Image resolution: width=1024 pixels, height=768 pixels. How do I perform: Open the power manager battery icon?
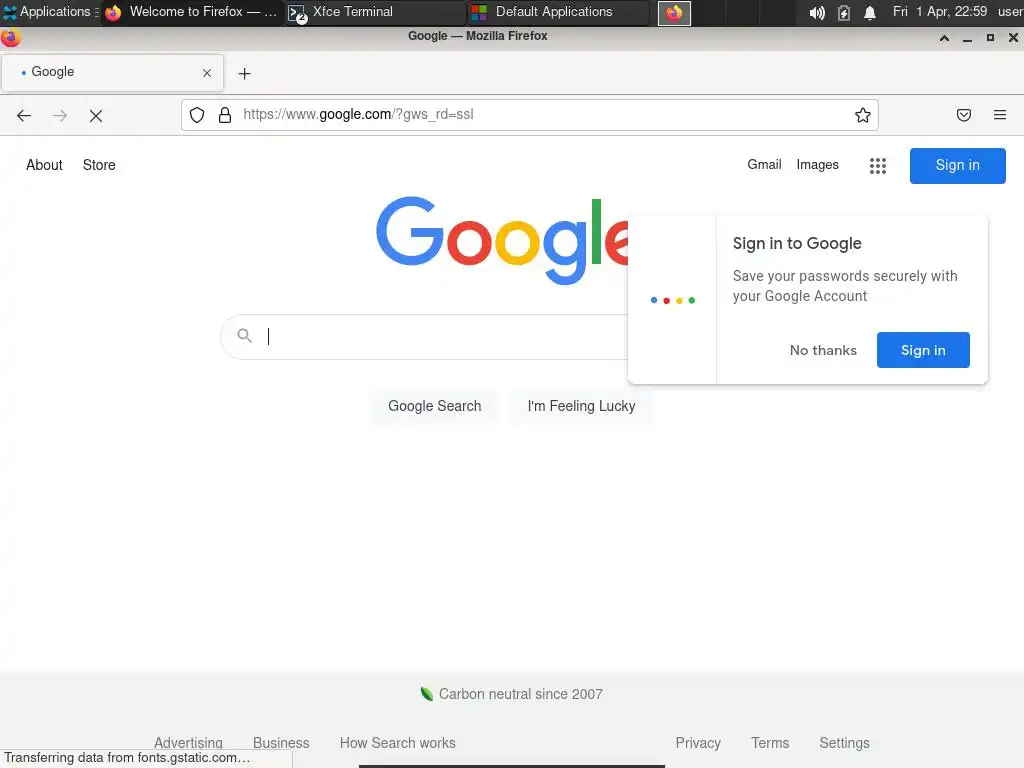click(x=844, y=12)
